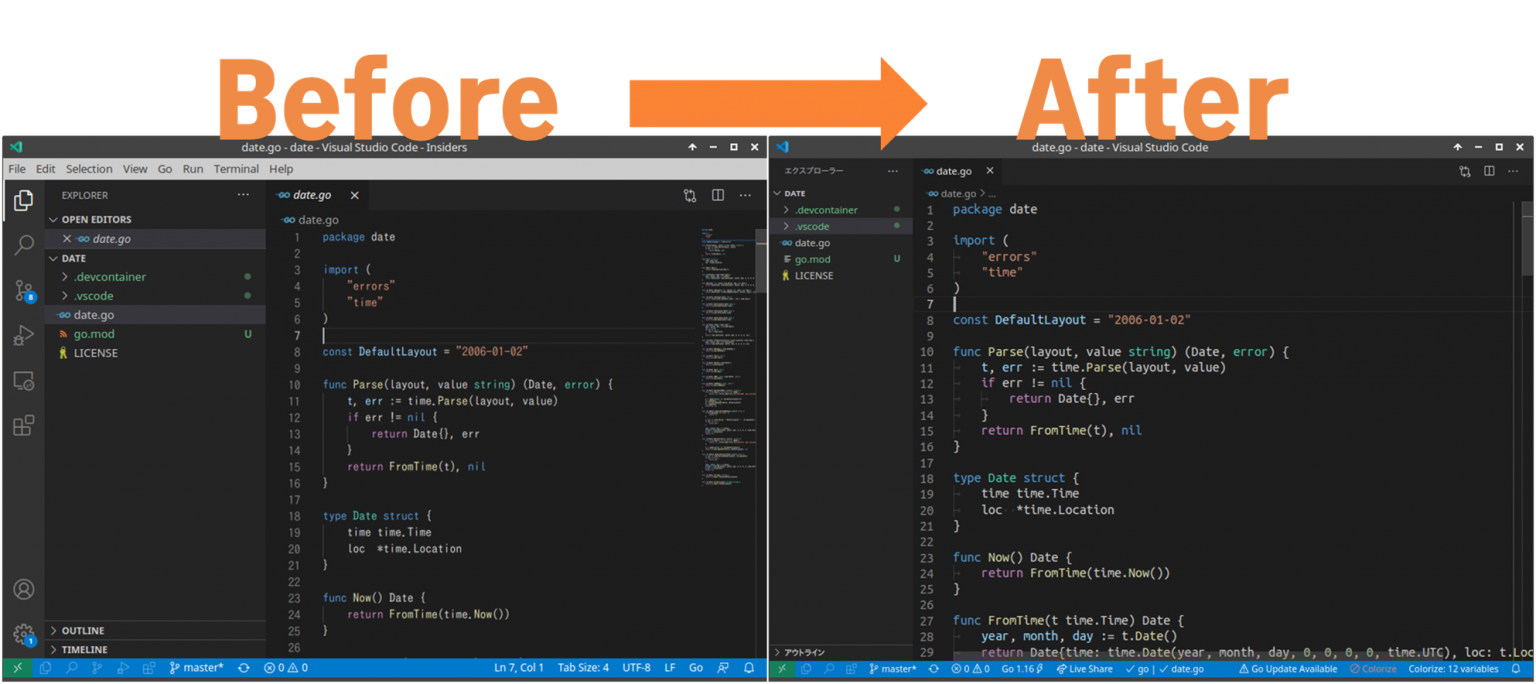This screenshot has width=1536, height=684.
Task: Split the editor in the After window
Action: (1489, 171)
